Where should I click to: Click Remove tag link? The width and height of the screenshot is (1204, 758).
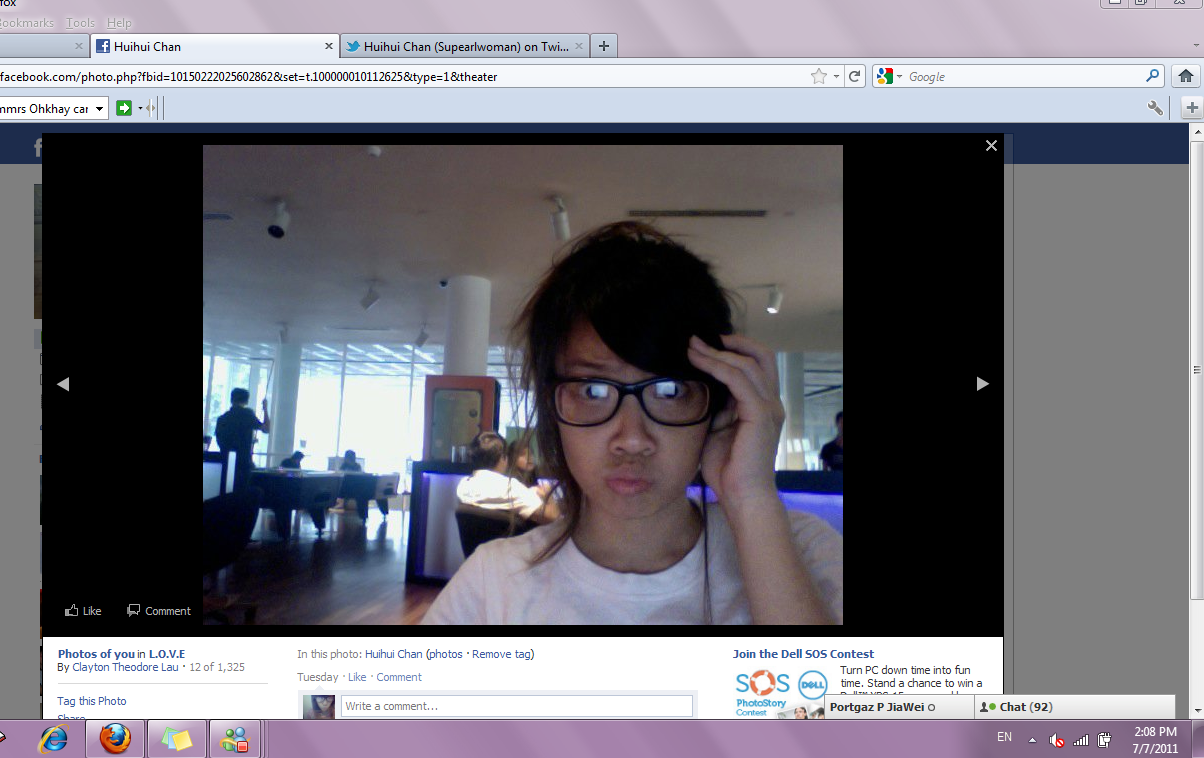pyautogui.click(x=501, y=654)
